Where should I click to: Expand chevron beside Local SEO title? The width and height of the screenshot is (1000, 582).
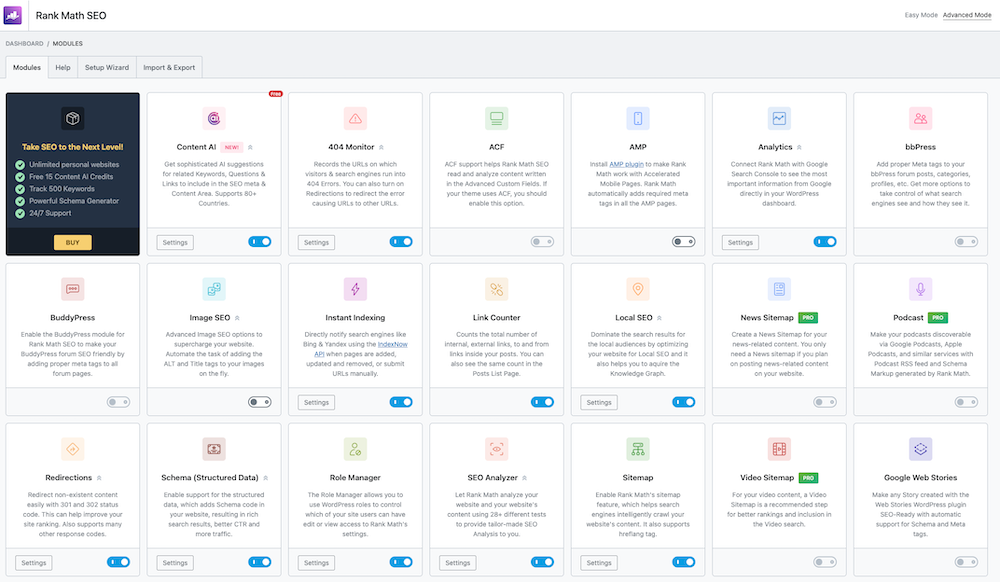(659, 318)
